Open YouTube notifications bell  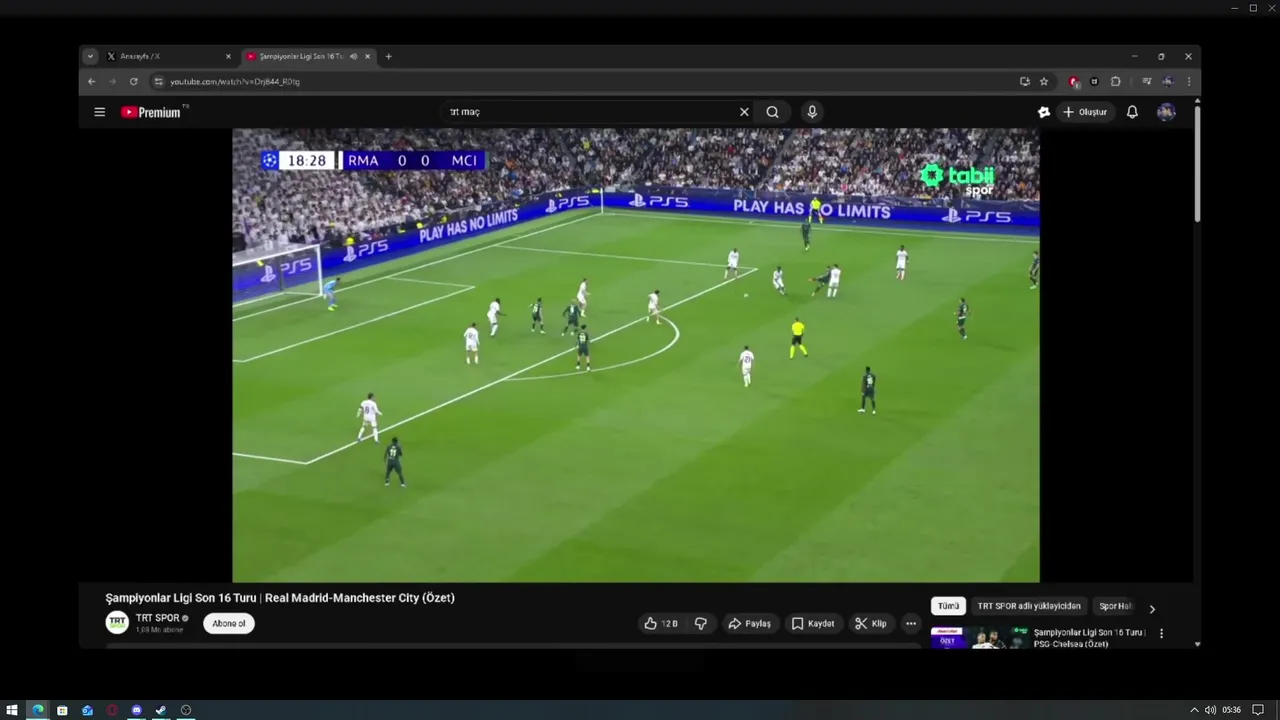point(1132,112)
